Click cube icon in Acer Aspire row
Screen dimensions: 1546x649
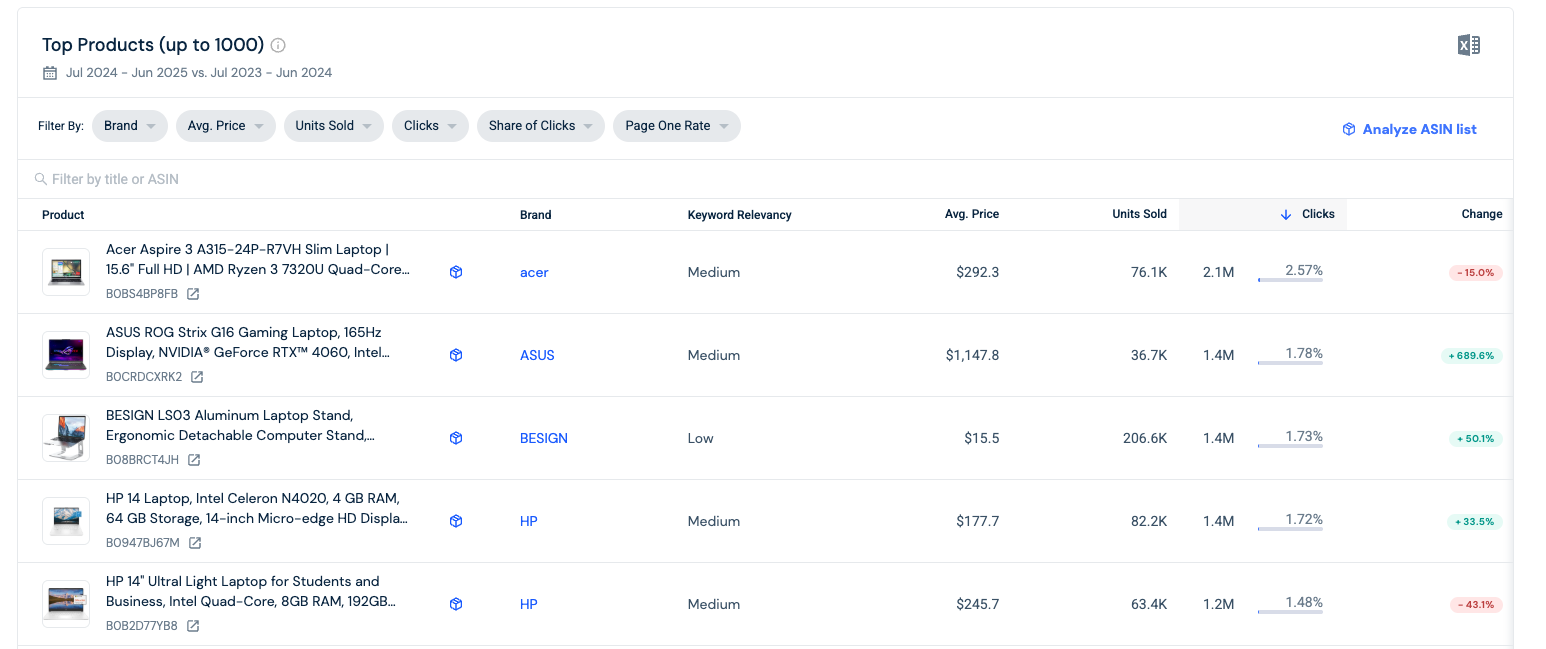point(456,272)
